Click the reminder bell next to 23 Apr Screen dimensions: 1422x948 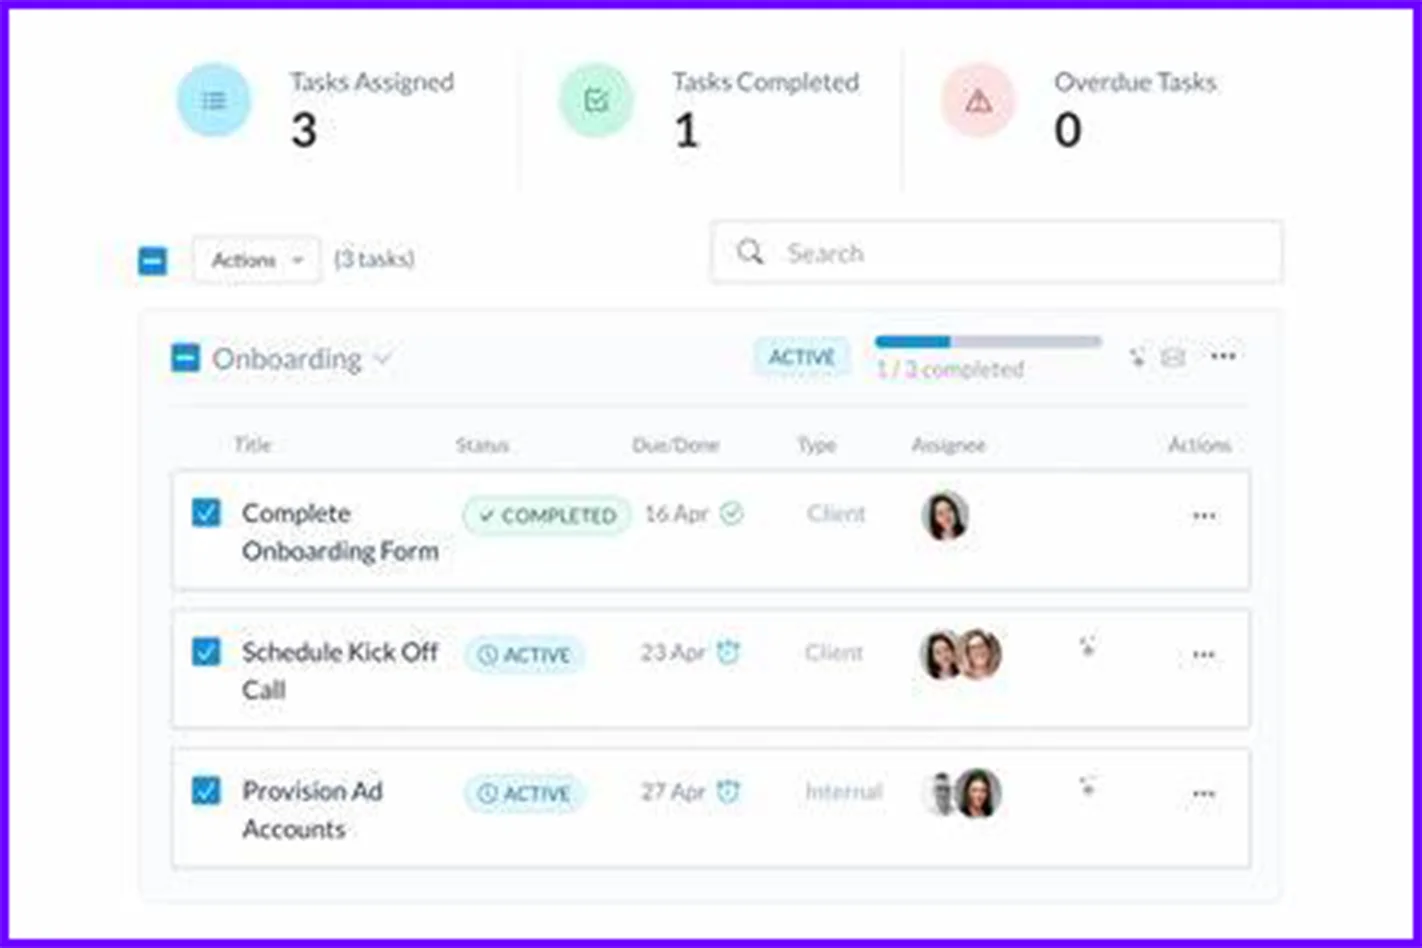click(729, 652)
